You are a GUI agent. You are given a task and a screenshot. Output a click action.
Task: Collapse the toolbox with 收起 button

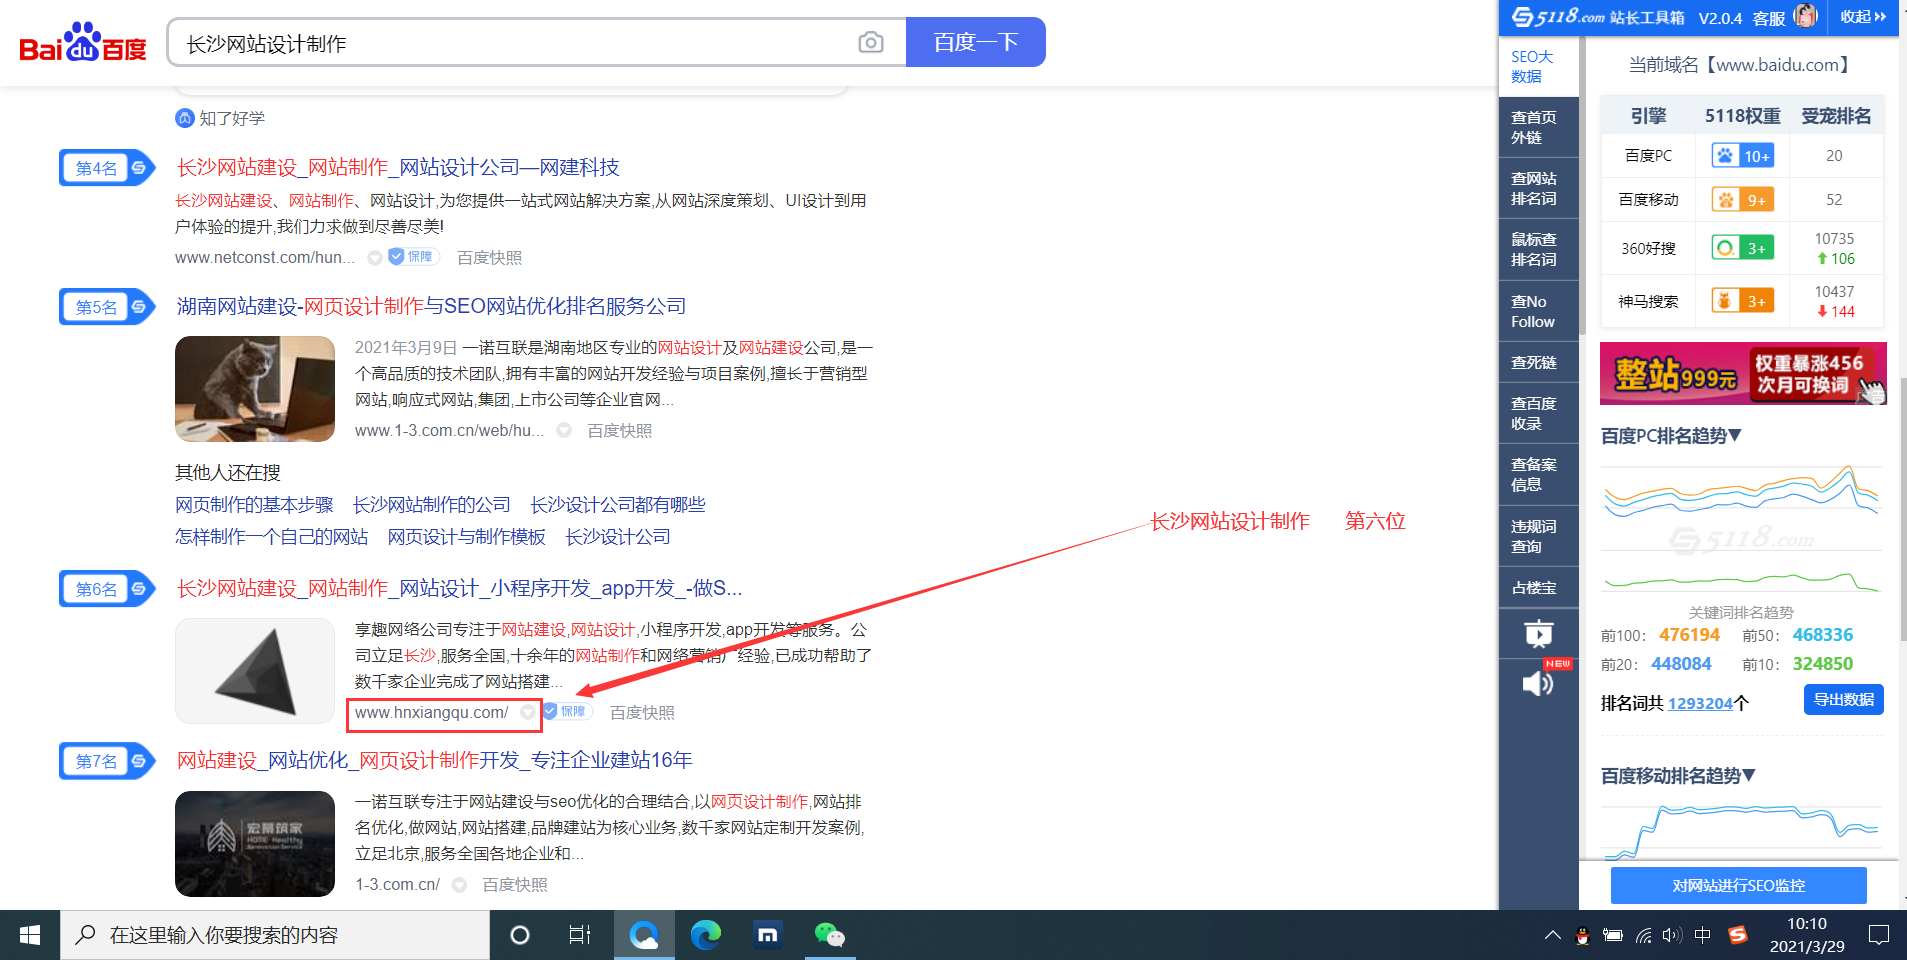[1863, 17]
